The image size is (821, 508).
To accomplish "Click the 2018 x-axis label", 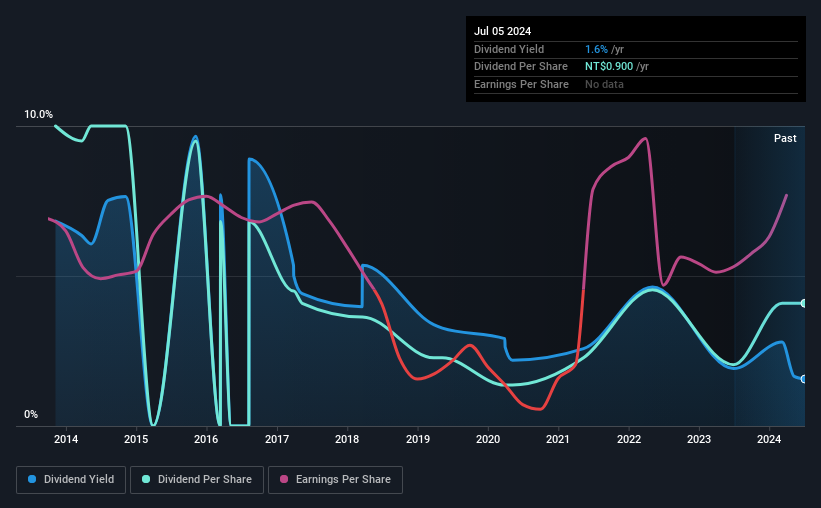I will point(347,439).
